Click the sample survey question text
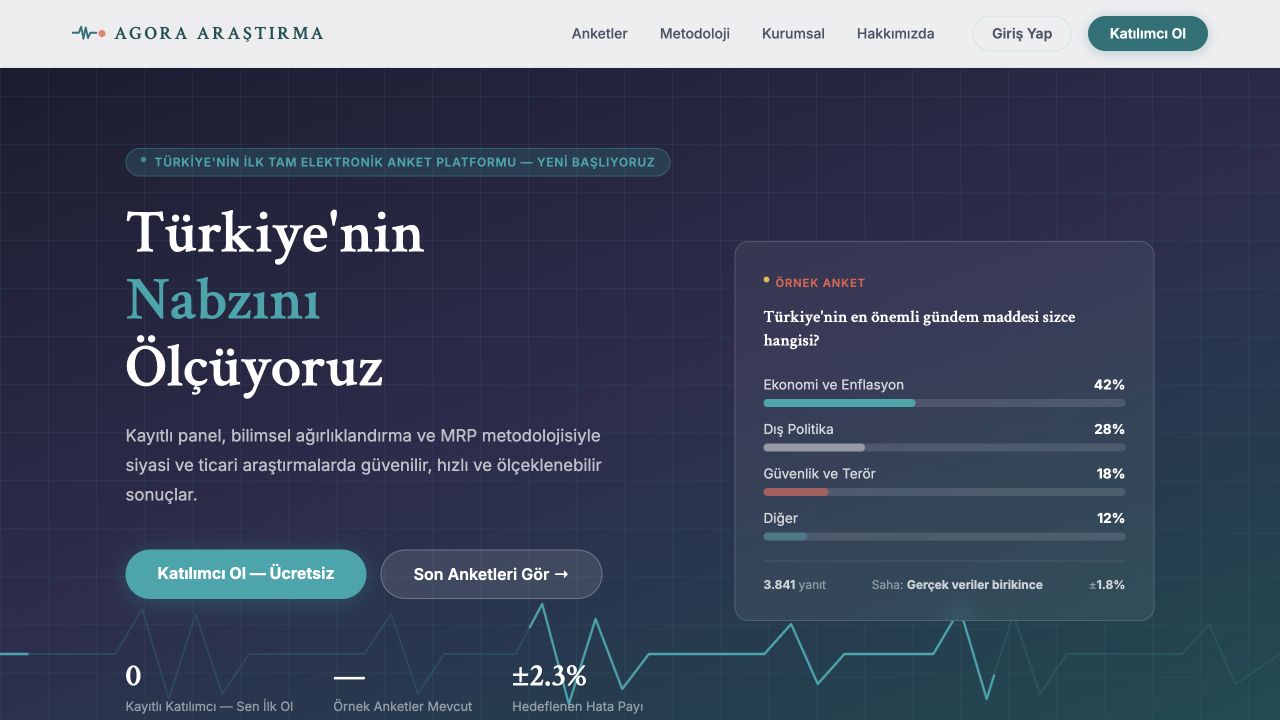 [920, 328]
